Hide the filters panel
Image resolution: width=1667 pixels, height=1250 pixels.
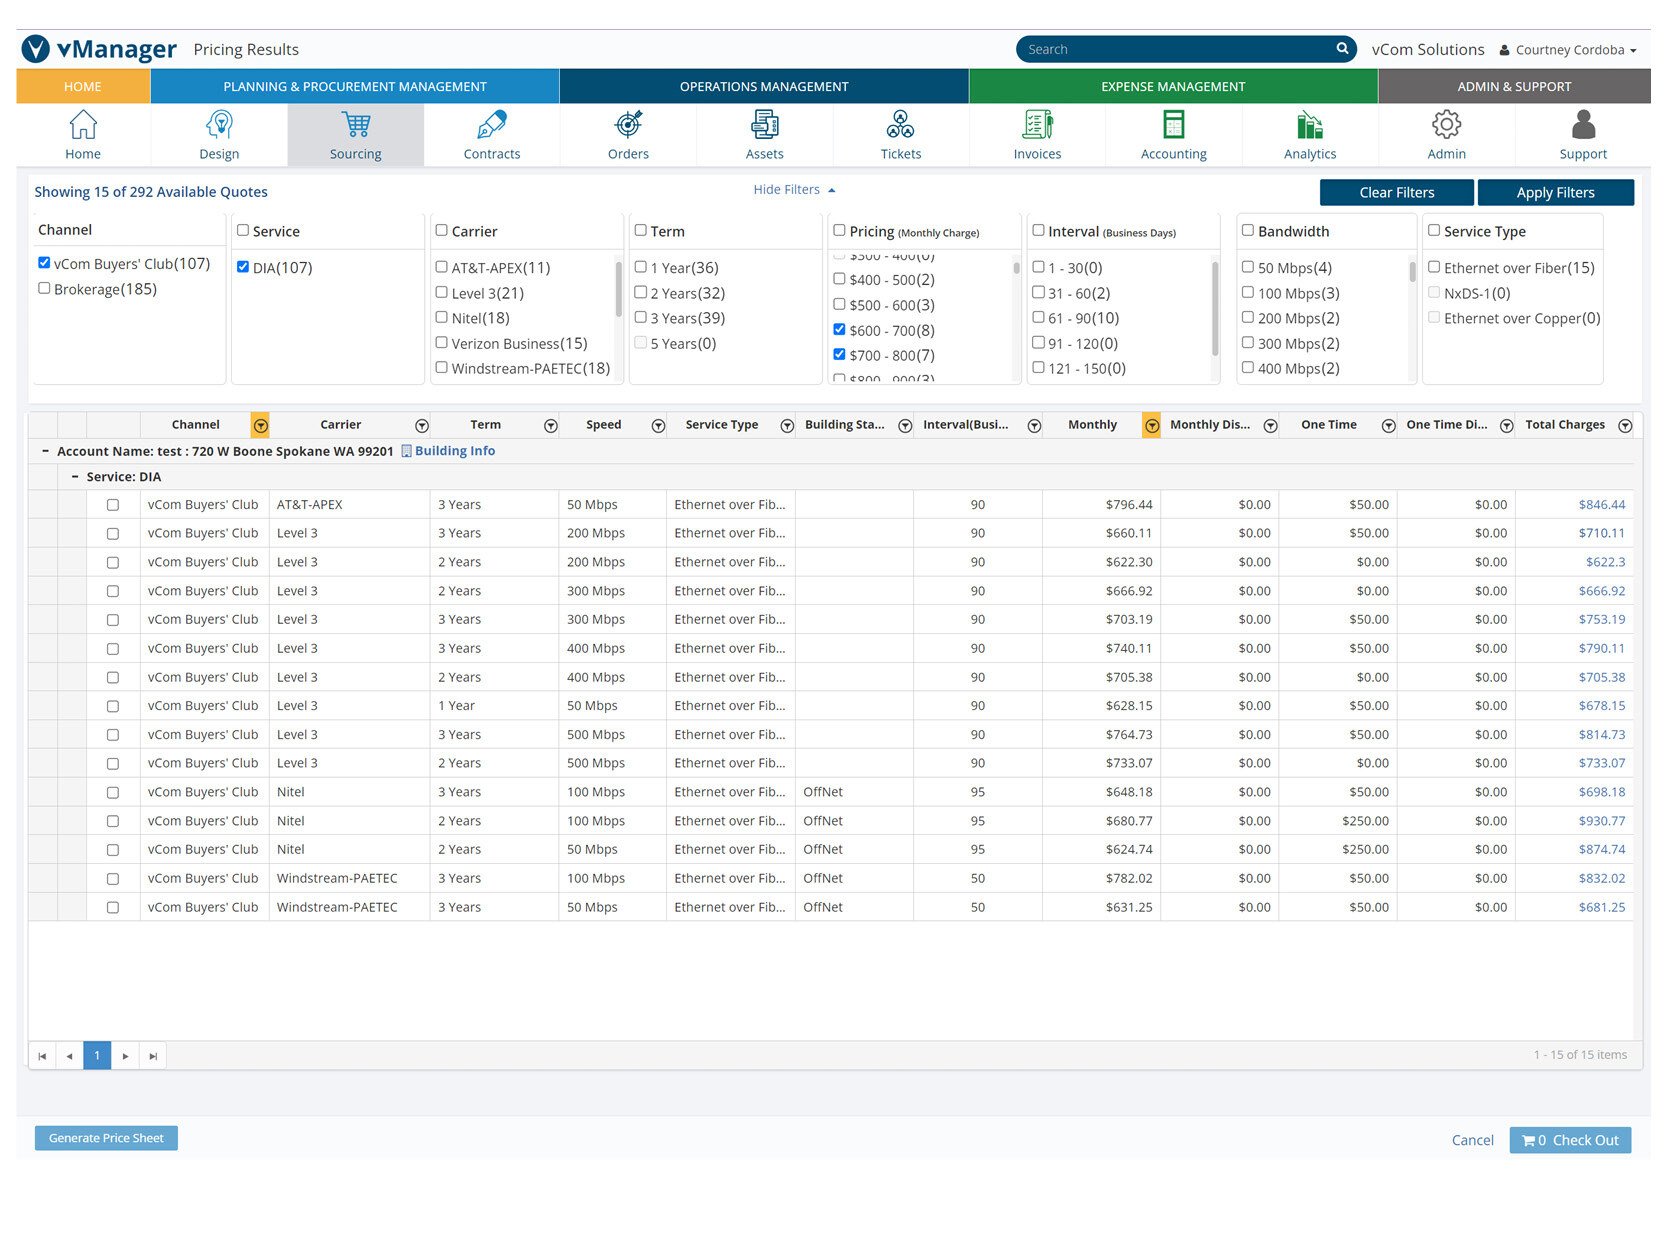pos(794,190)
